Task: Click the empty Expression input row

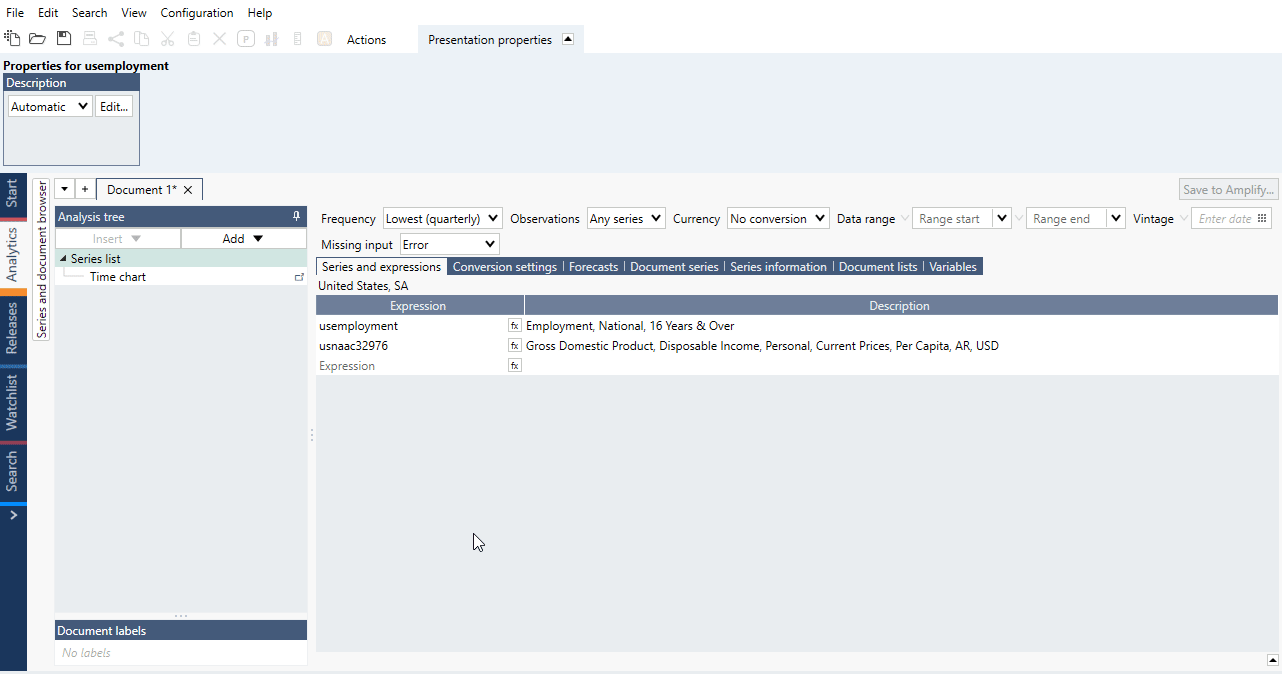Action: click(x=410, y=366)
